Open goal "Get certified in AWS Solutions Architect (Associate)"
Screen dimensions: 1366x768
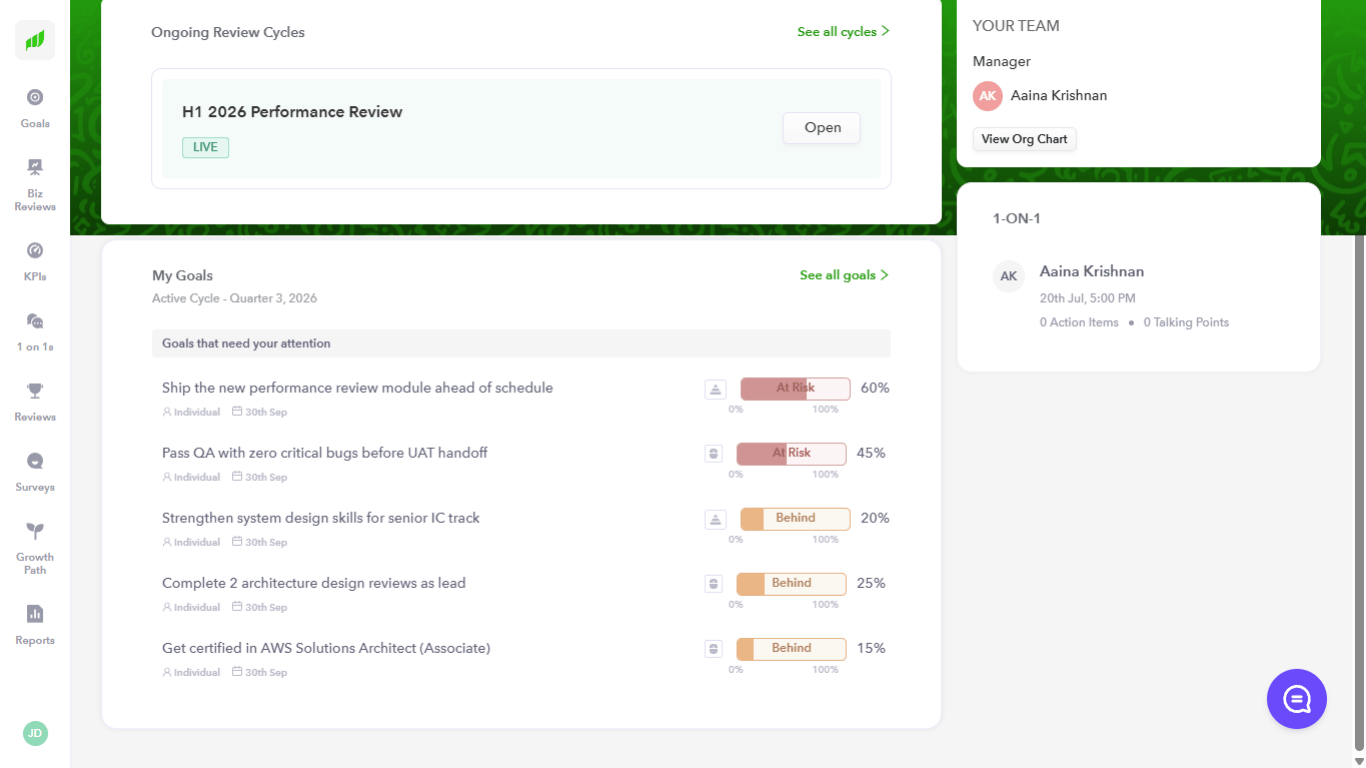tap(326, 648)
